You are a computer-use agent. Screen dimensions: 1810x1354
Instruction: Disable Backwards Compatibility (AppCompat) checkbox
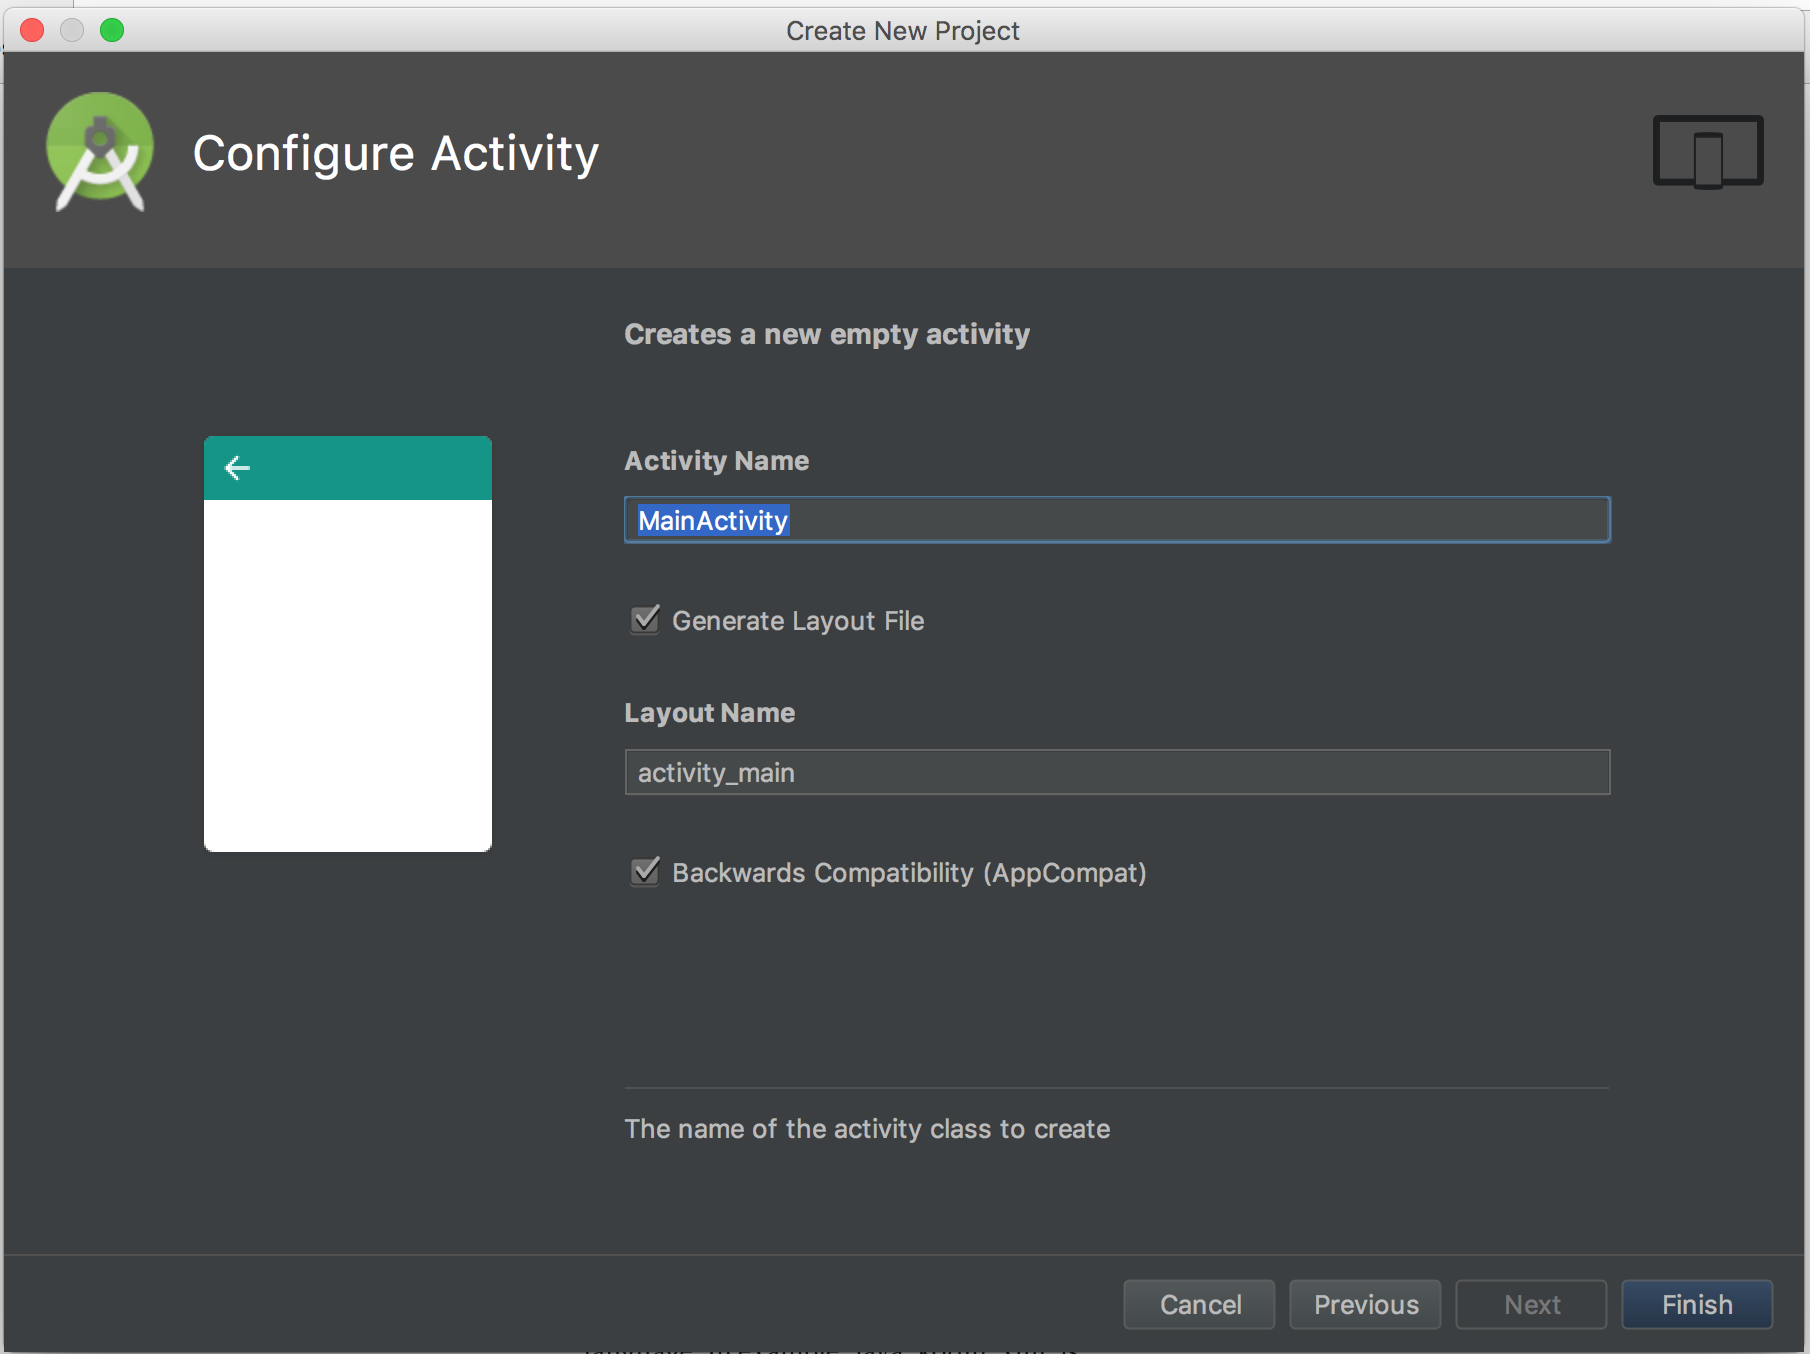point(646,872)
